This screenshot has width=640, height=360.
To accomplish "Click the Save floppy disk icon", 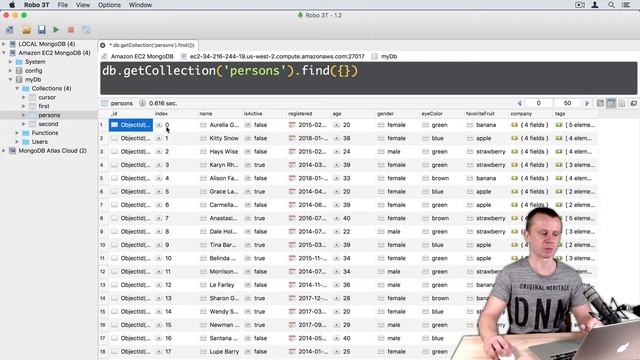I will (42, 30).
